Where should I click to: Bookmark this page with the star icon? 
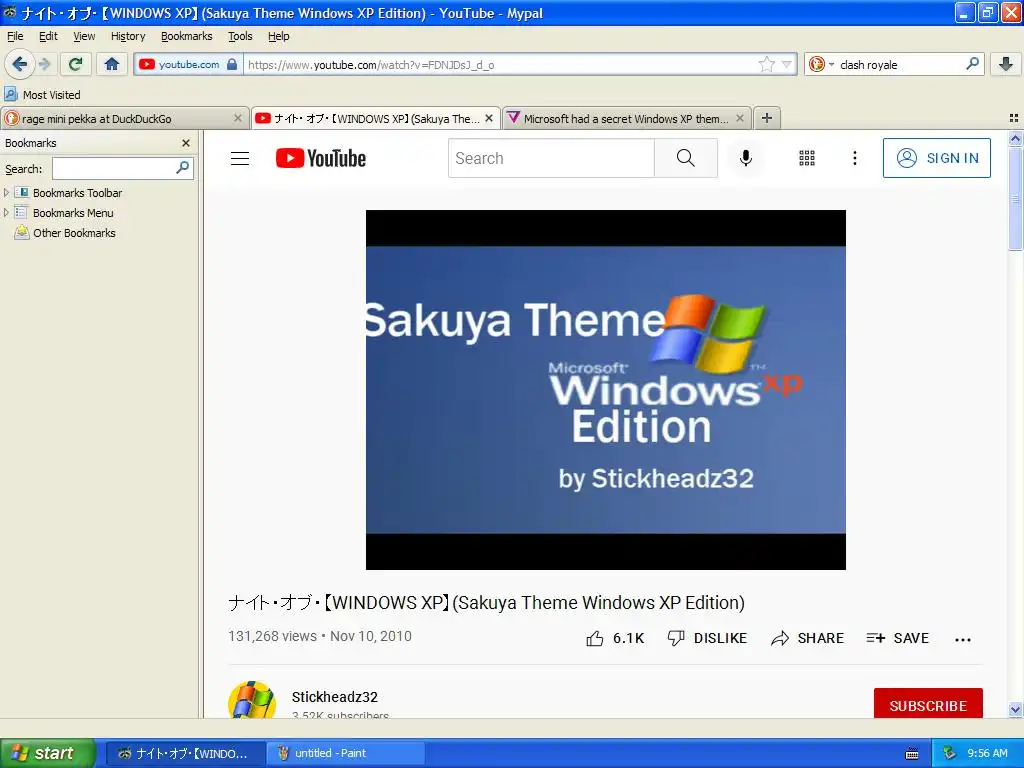767,64
